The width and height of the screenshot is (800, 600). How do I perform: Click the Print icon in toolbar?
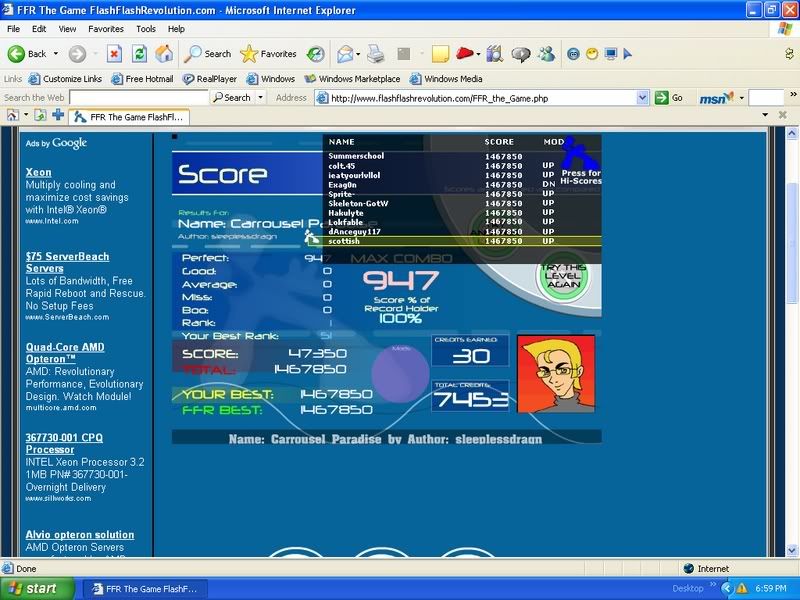[x=375, y=54]
